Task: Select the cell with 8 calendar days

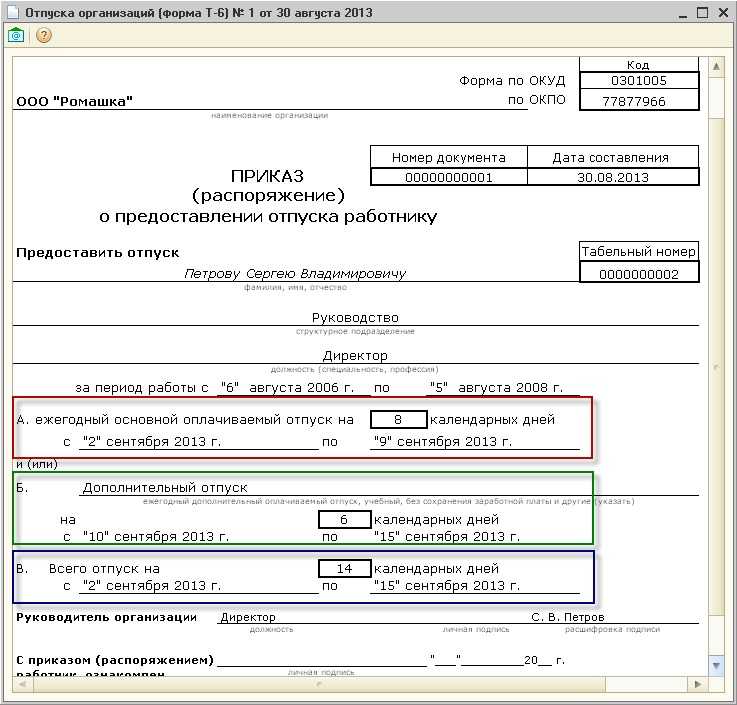Action: tap(399, 419)
